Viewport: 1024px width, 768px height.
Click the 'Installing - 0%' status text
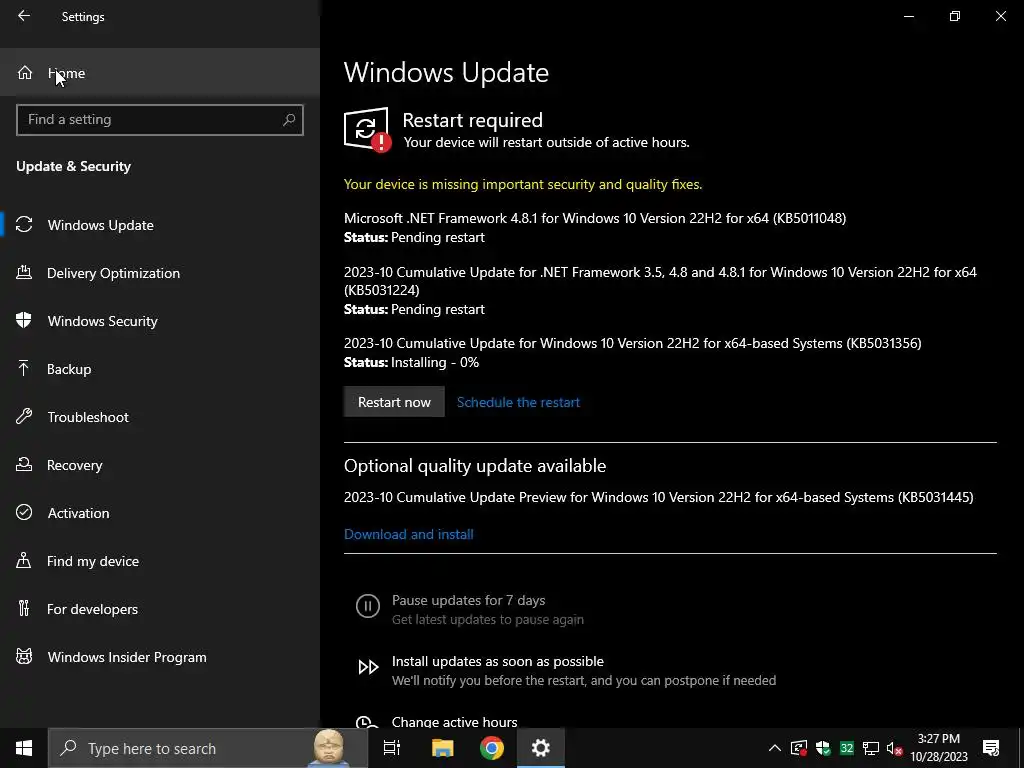click(435, 362)
